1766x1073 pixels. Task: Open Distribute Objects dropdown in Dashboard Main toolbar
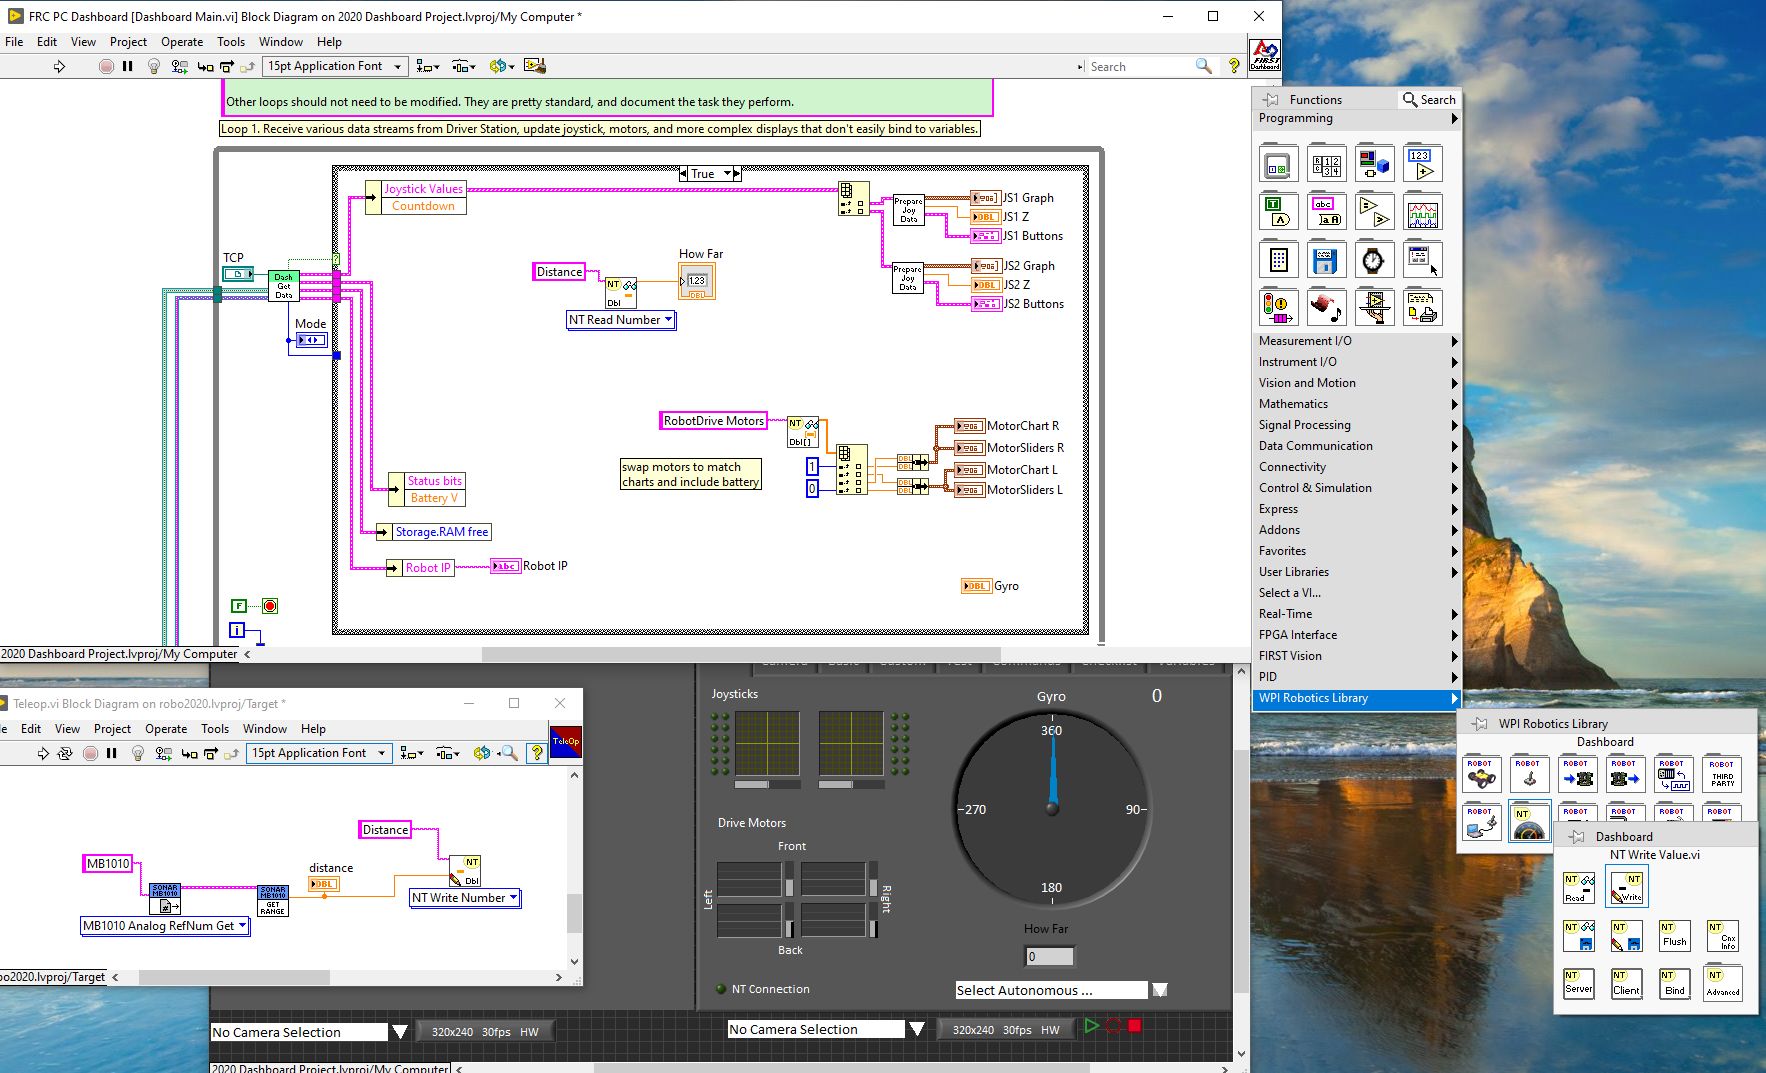pyautogui.click(x=463, y=66)
